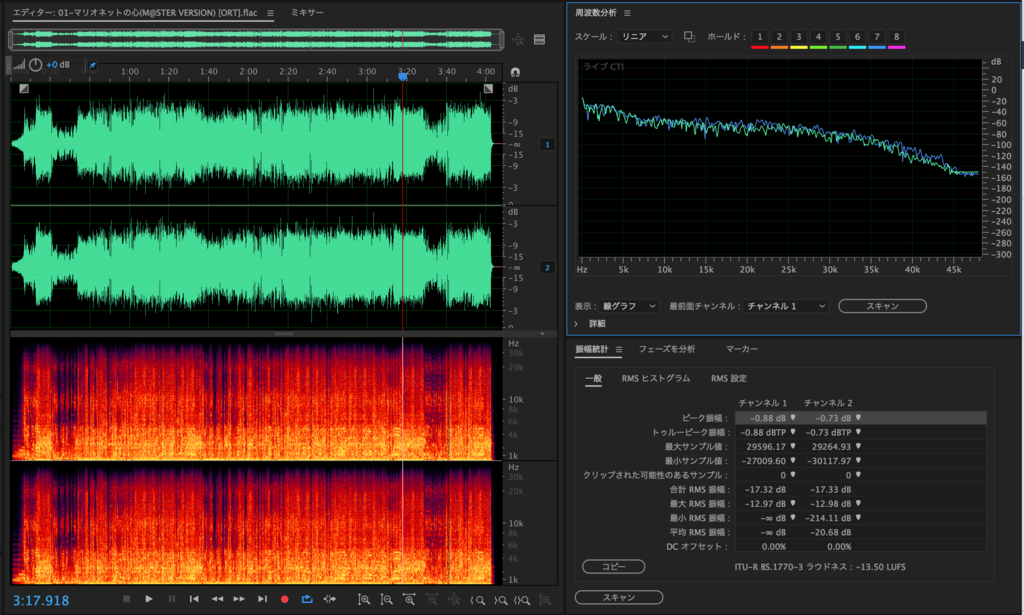Click hold button 4
1024x615 pixels.
point(818,37)
